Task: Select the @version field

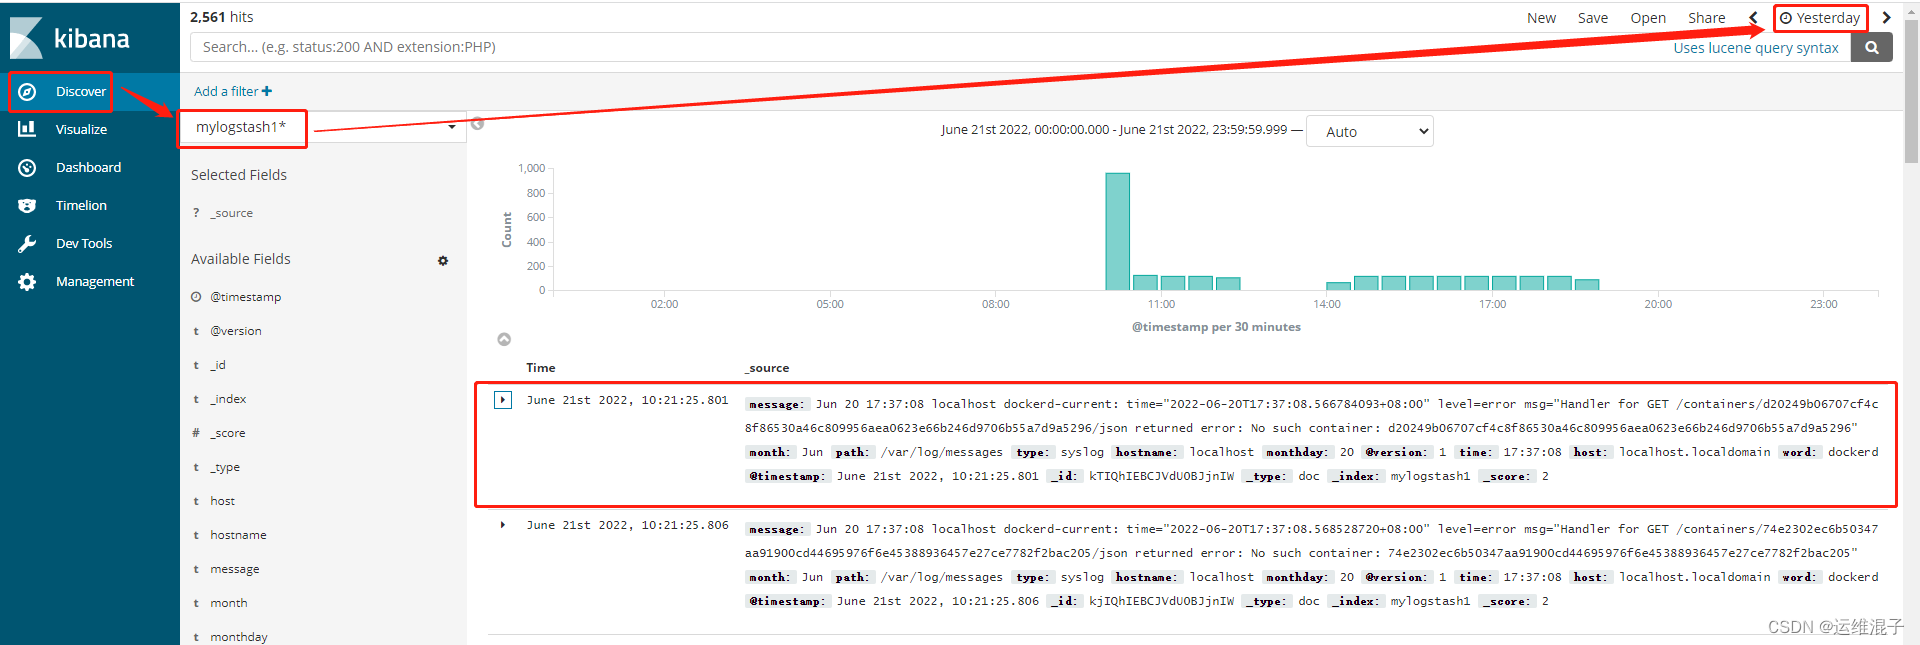Action: pos(236,331)
